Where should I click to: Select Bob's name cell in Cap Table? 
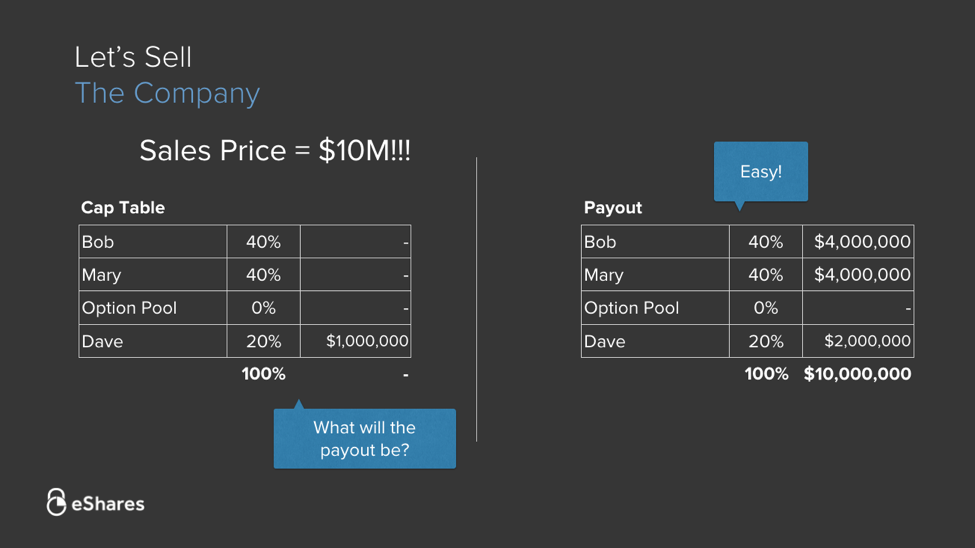[x=153, y=242]
